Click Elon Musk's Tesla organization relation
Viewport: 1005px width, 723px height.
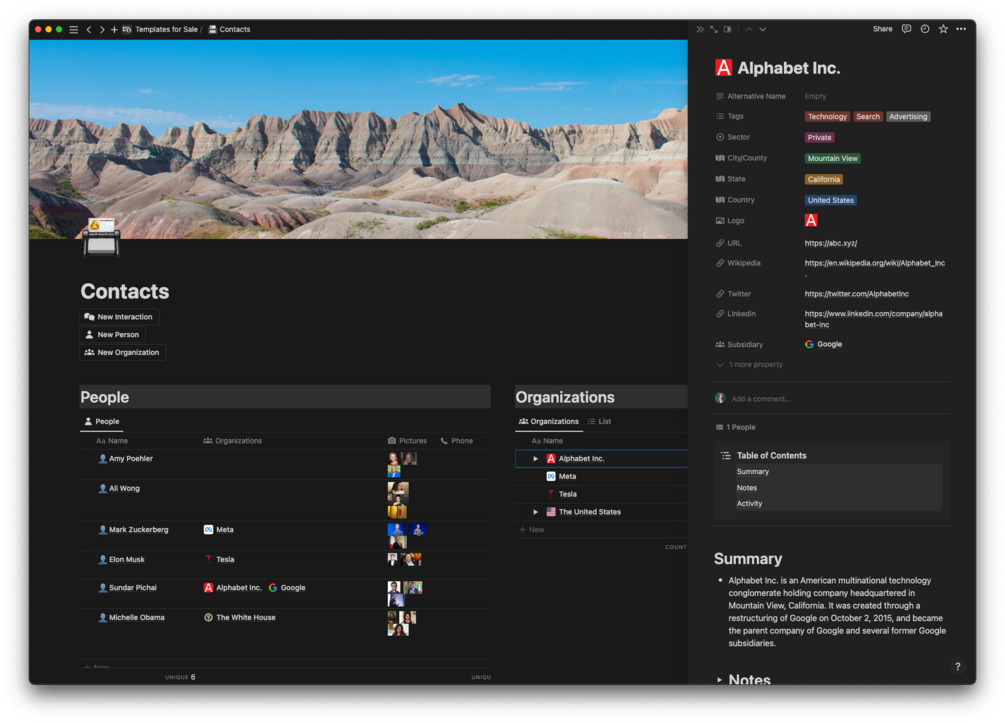click(219, 560)
